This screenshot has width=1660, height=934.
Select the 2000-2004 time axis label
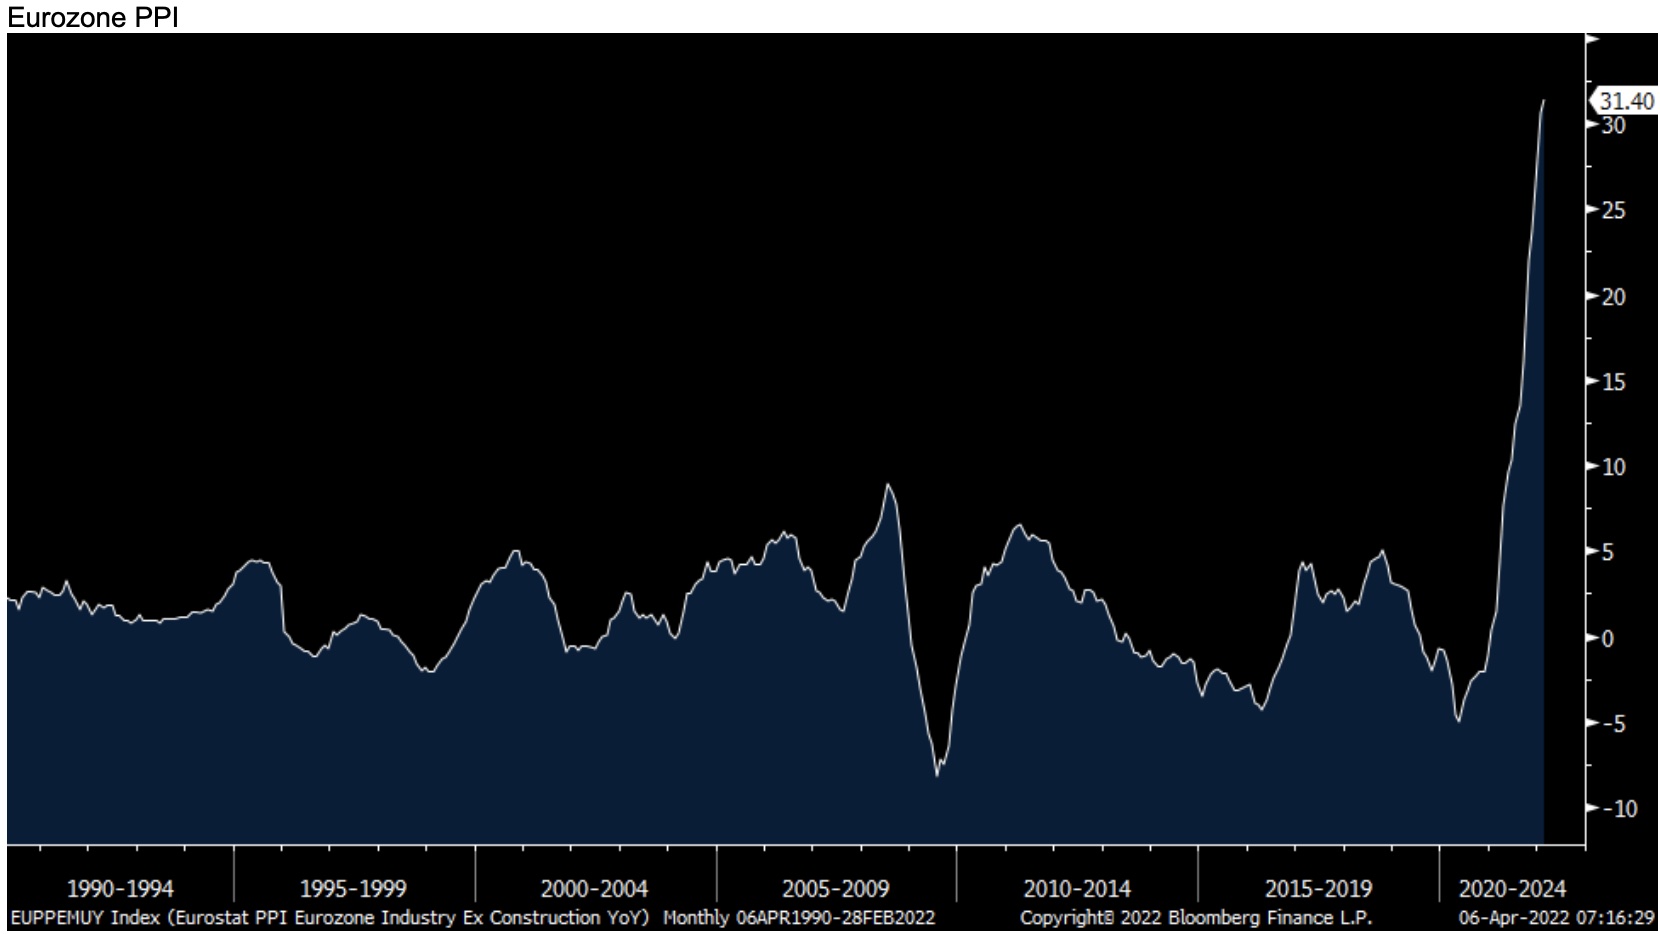(x=594, y=888)
